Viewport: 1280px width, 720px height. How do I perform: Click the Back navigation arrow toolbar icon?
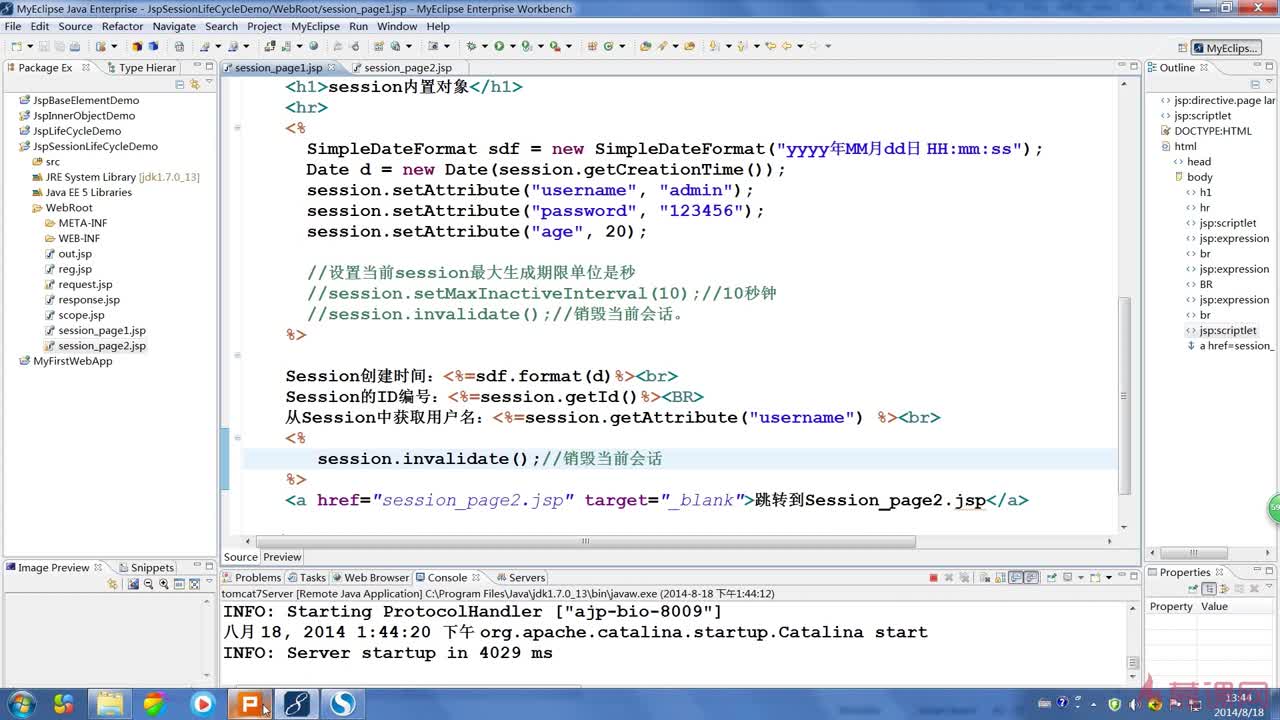tap(785, 46)
